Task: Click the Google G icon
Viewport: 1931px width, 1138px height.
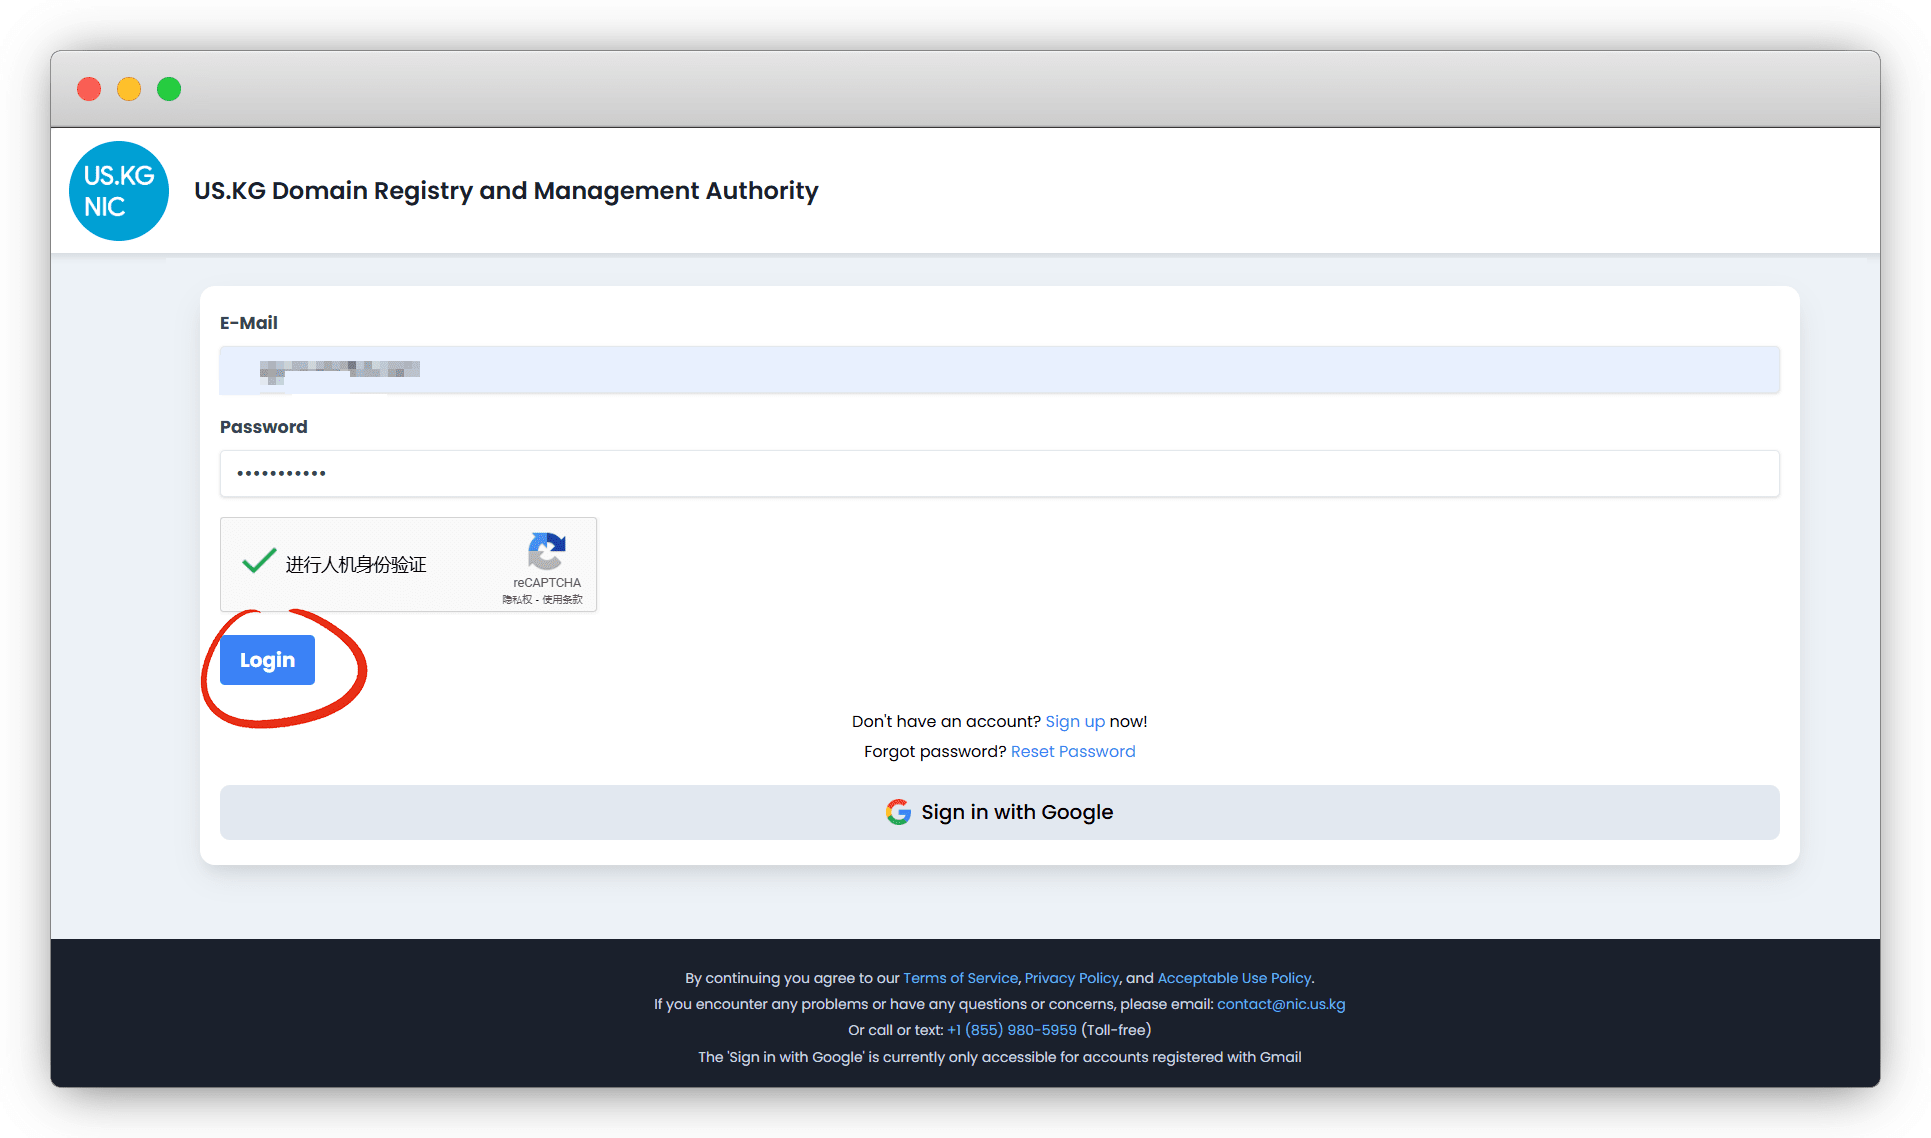Action: (x=898, y=812)
